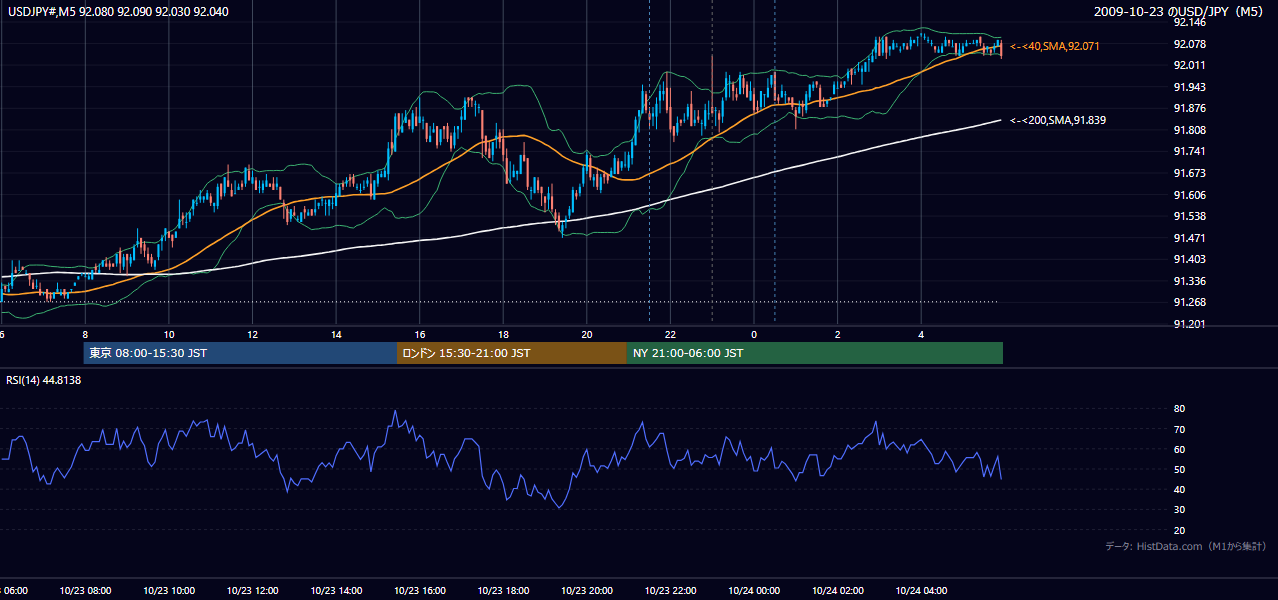Screen dimensions: 1278x600
Task: Click the 10/23 08:00 date label
Action: coord(86,591)
